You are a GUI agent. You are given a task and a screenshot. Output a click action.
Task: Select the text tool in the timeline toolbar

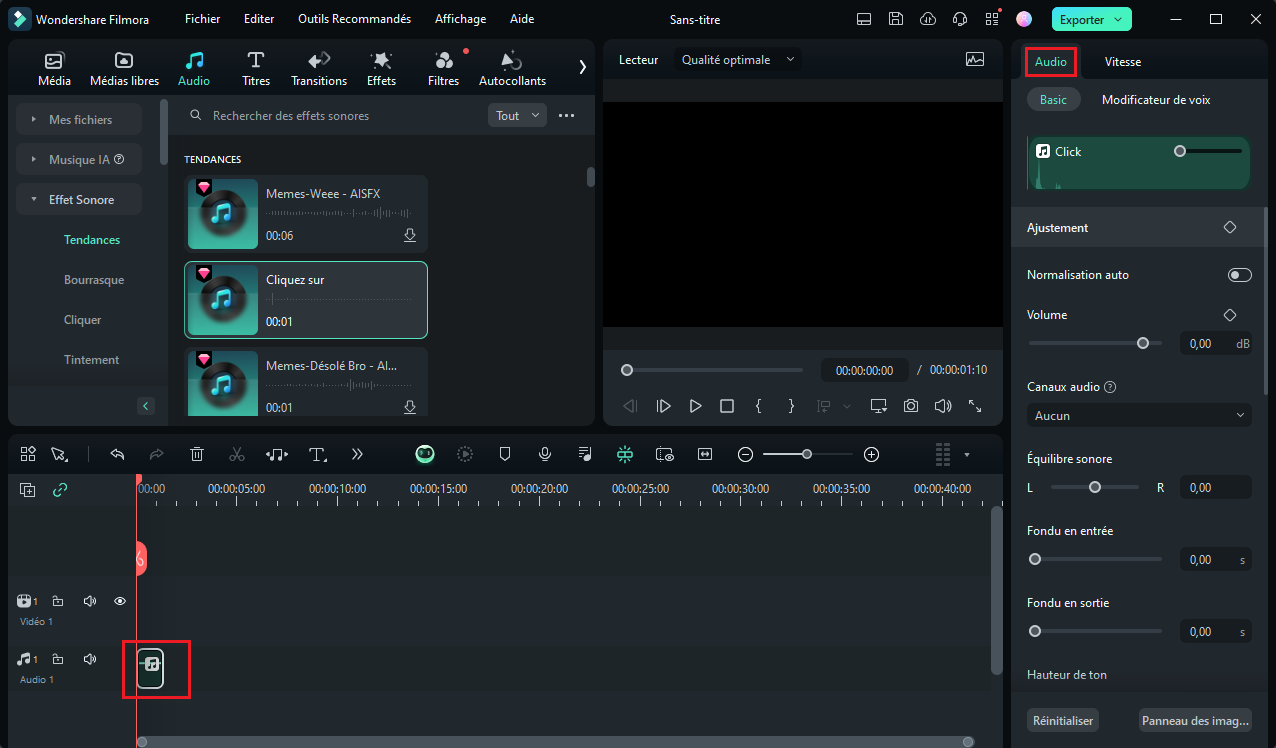(x=318, y=454)
